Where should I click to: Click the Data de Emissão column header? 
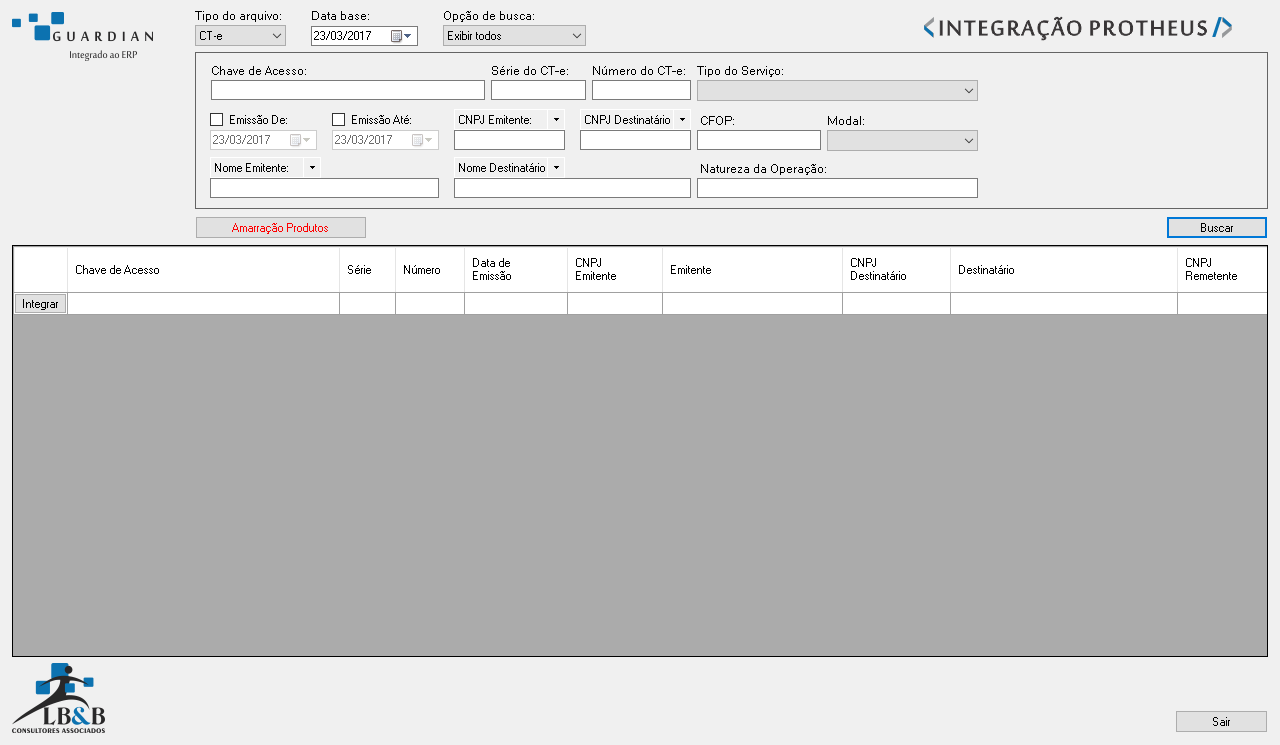(515, 270)
